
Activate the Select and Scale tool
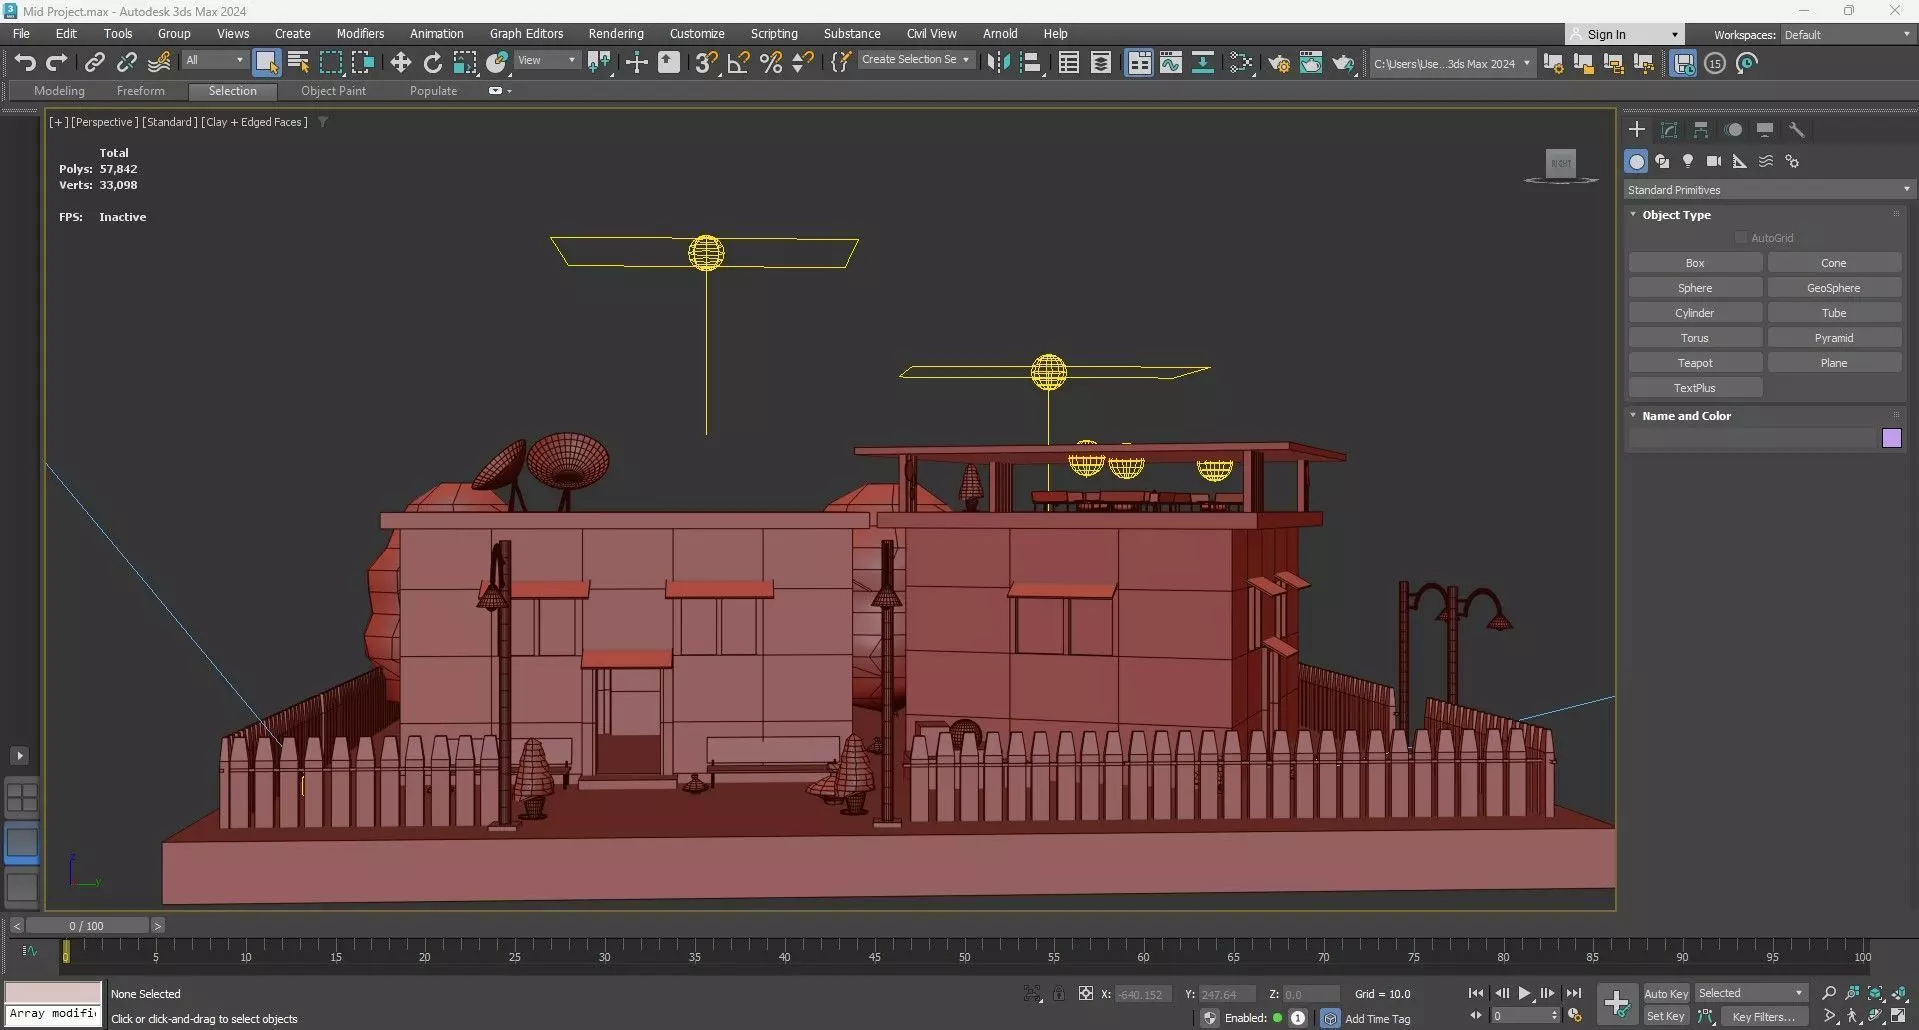pyautogui.click(x=464, y=63)
